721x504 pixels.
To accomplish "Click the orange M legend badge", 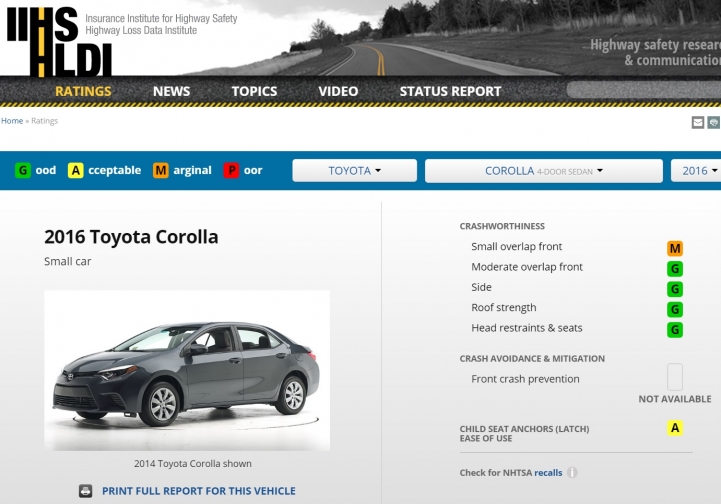I will (x=160, y=171).
